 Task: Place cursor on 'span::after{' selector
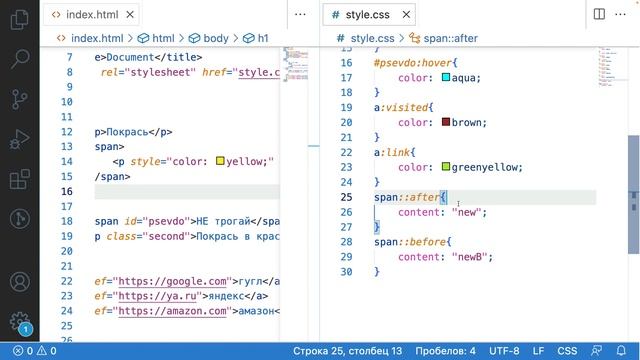[x=410, y=197]
